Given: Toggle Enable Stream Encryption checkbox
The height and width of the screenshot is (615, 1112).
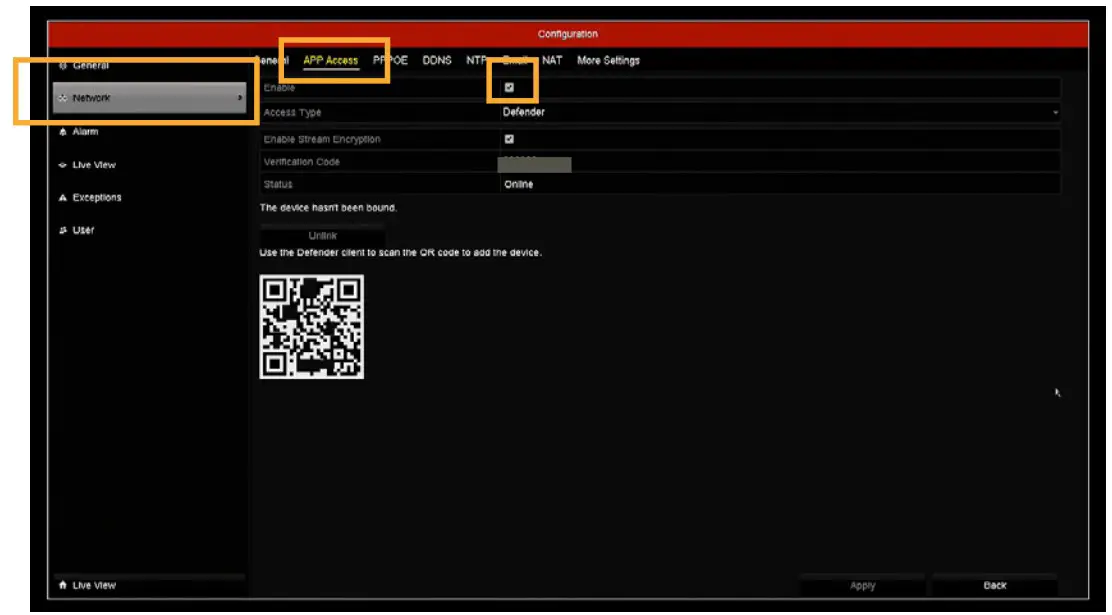Looking at the screenshot, I should [509, 139].
